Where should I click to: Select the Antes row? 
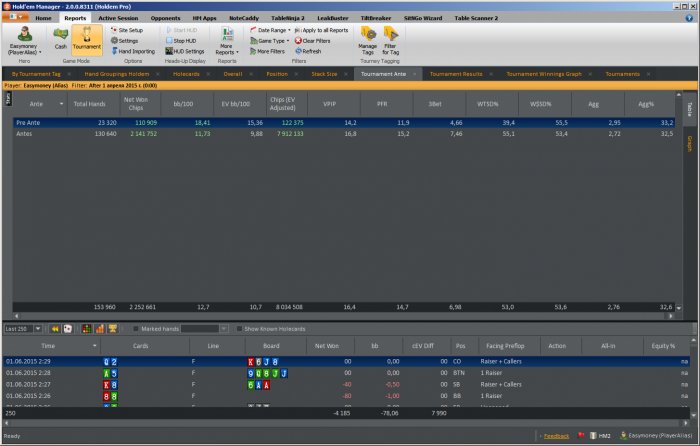pyautogui.click(x=344, y=133)
